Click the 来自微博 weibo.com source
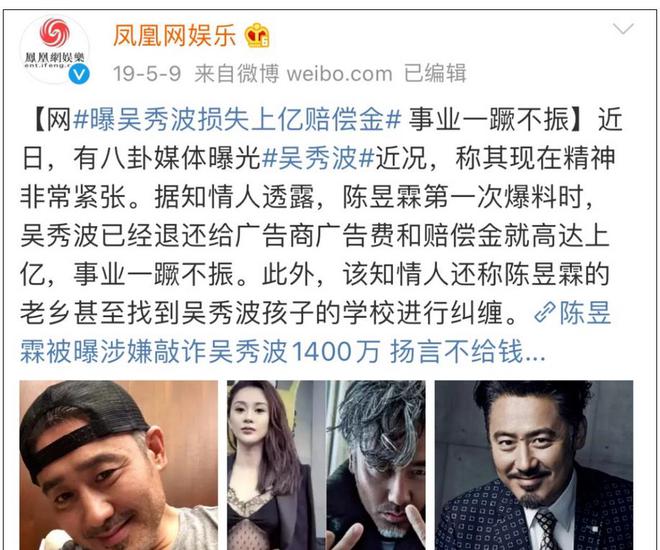660x550 pixels. [x=293, y=74]
